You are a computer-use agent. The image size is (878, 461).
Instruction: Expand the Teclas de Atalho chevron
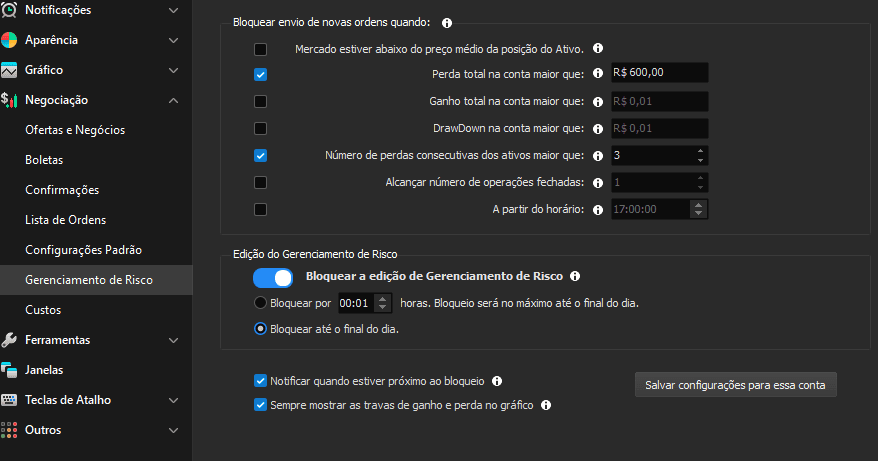pyautogui.click(x=174, y=400)
